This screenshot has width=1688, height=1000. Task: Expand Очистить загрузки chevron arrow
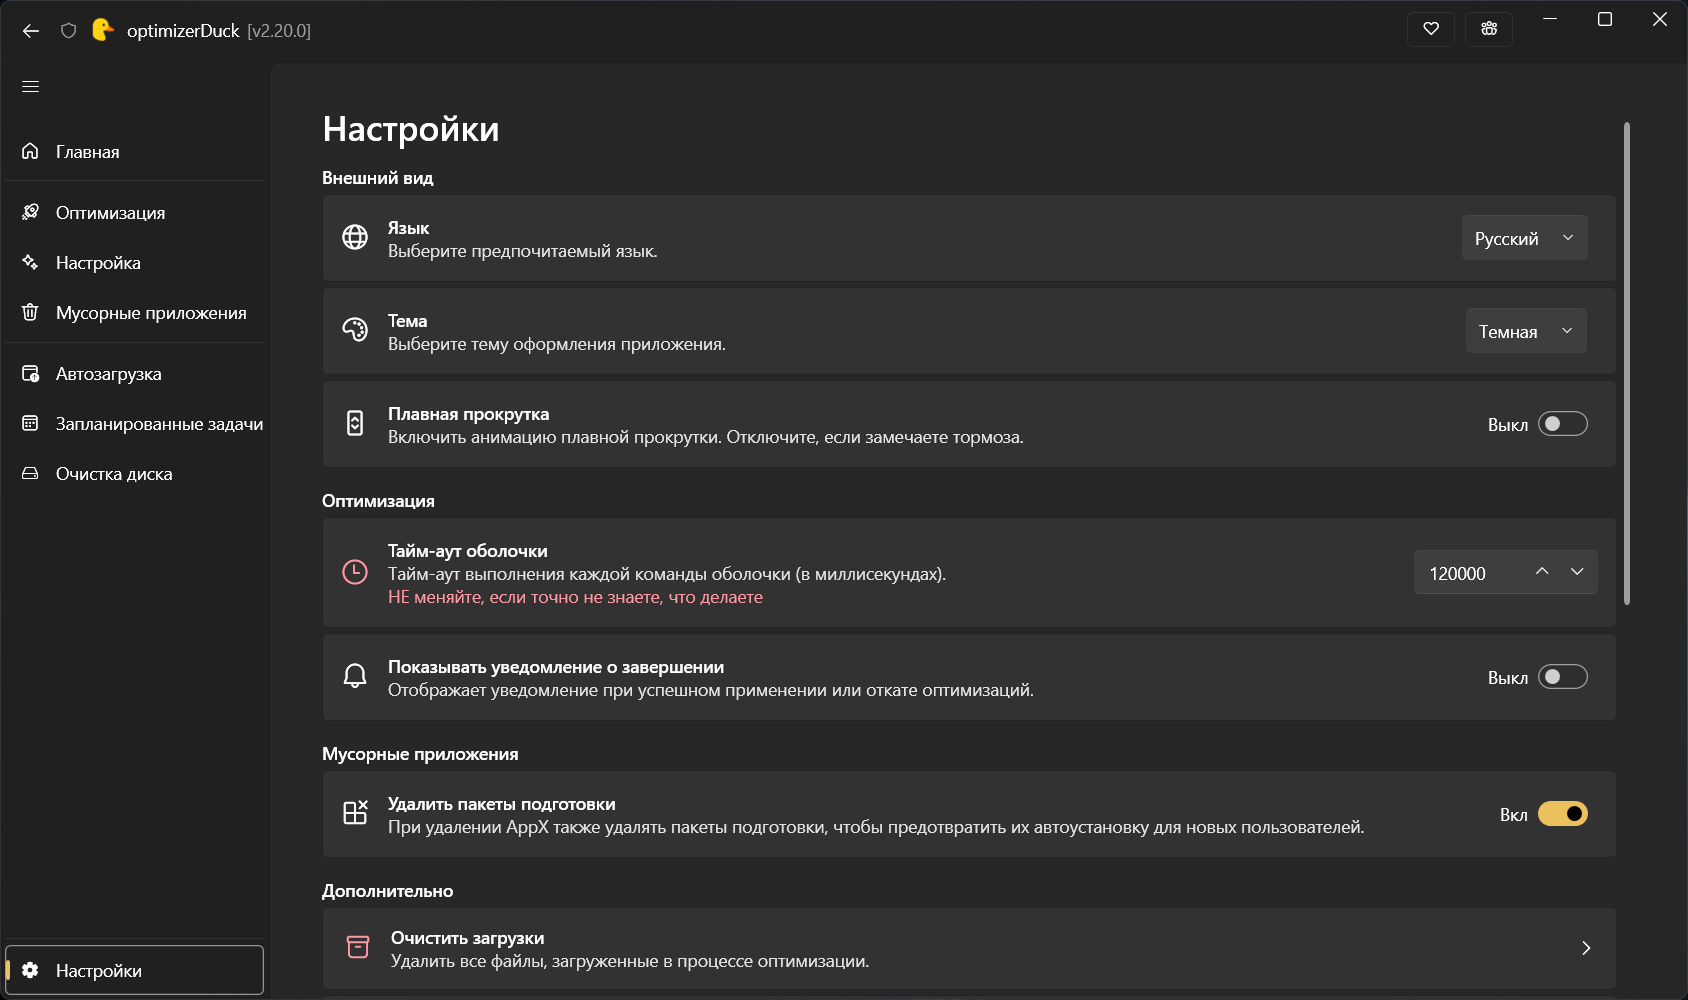tap(1586, 948)
